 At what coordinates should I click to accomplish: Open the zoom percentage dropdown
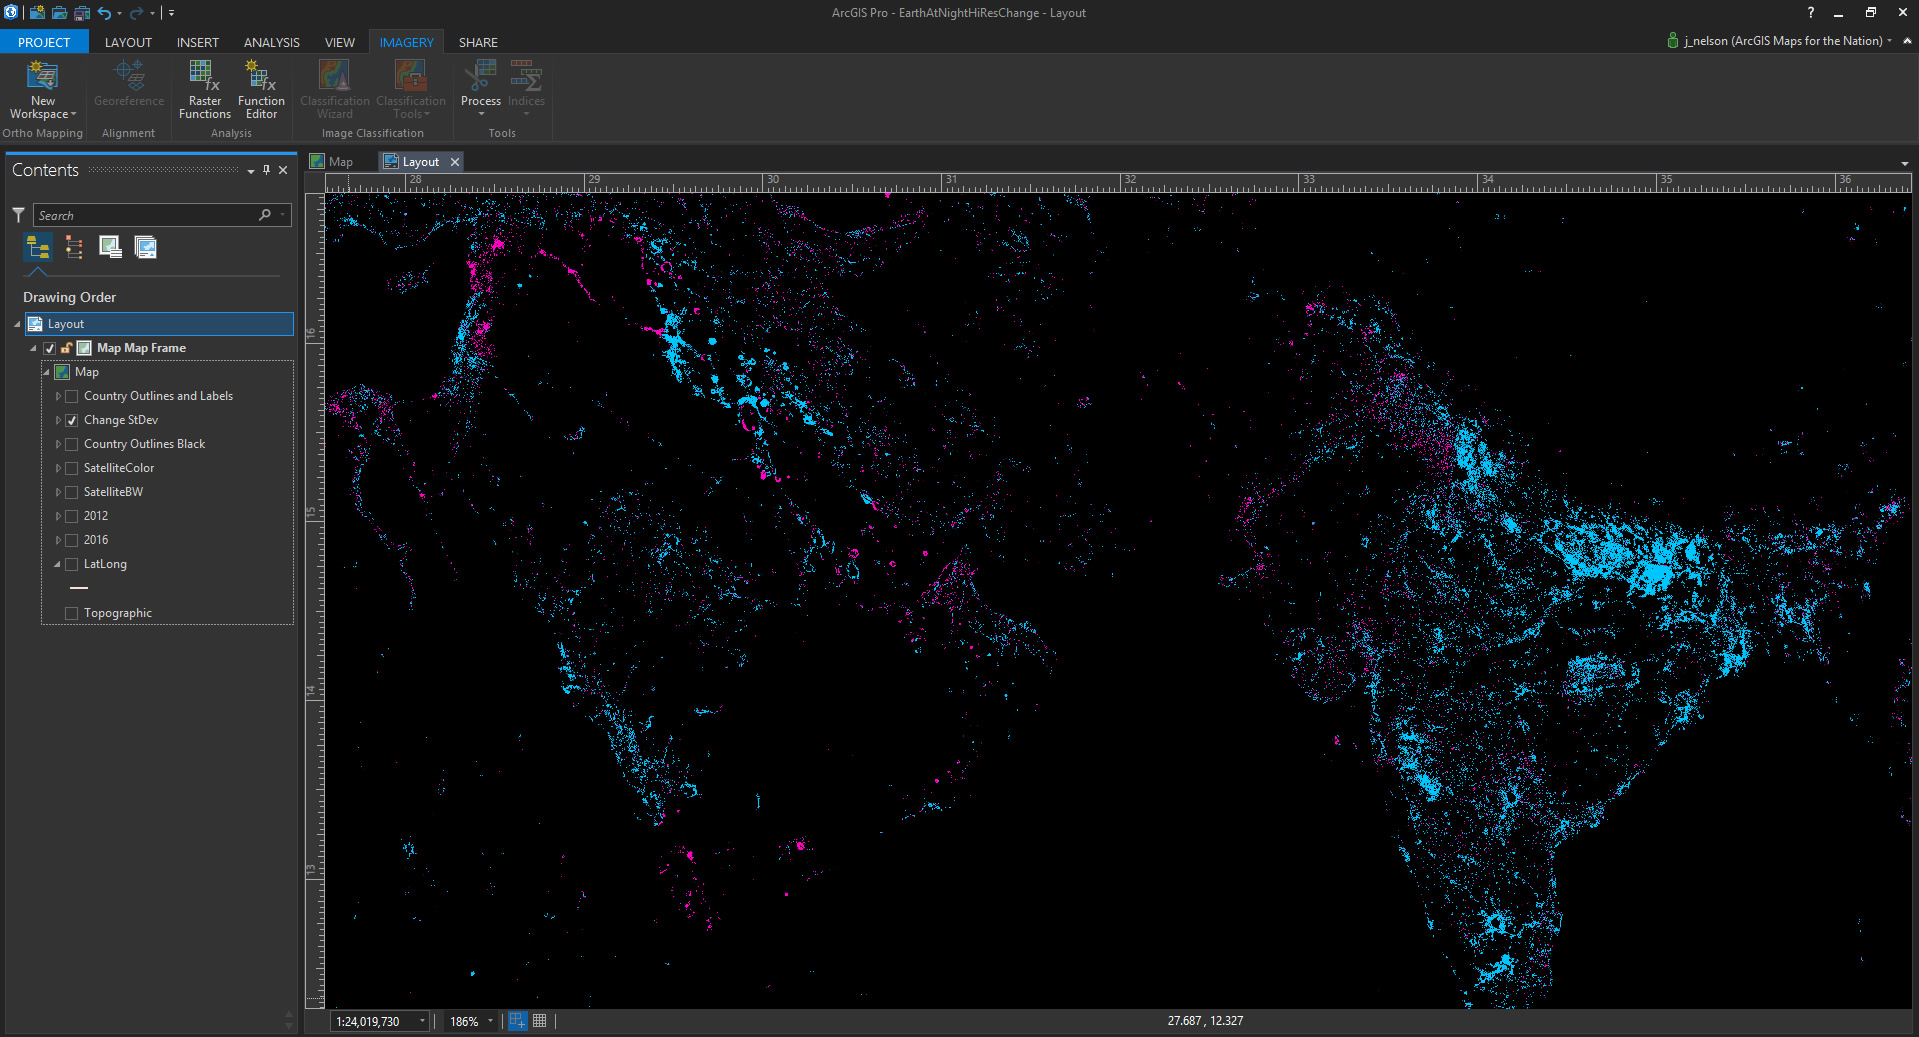[490, 1021]
